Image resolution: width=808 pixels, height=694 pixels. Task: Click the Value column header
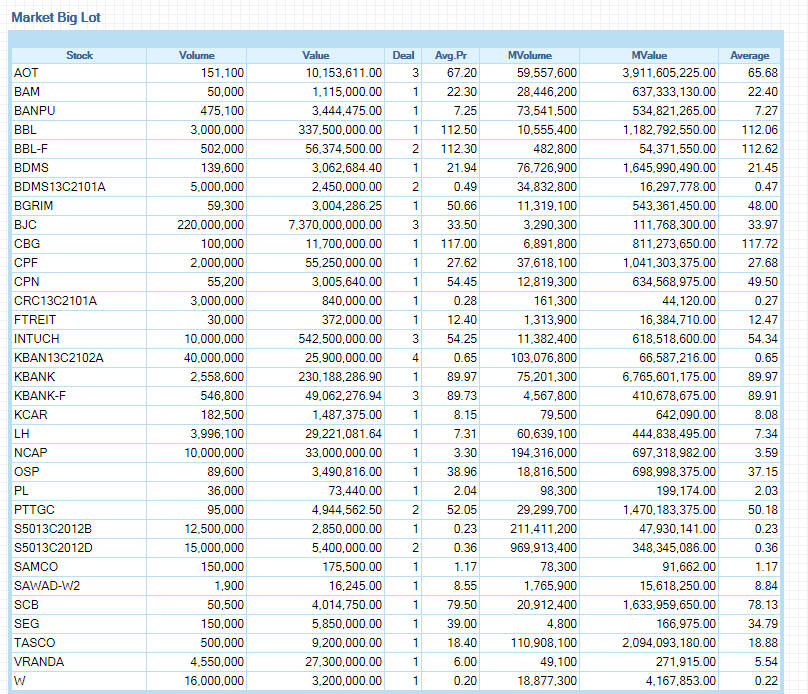click(x=315, y=55)
